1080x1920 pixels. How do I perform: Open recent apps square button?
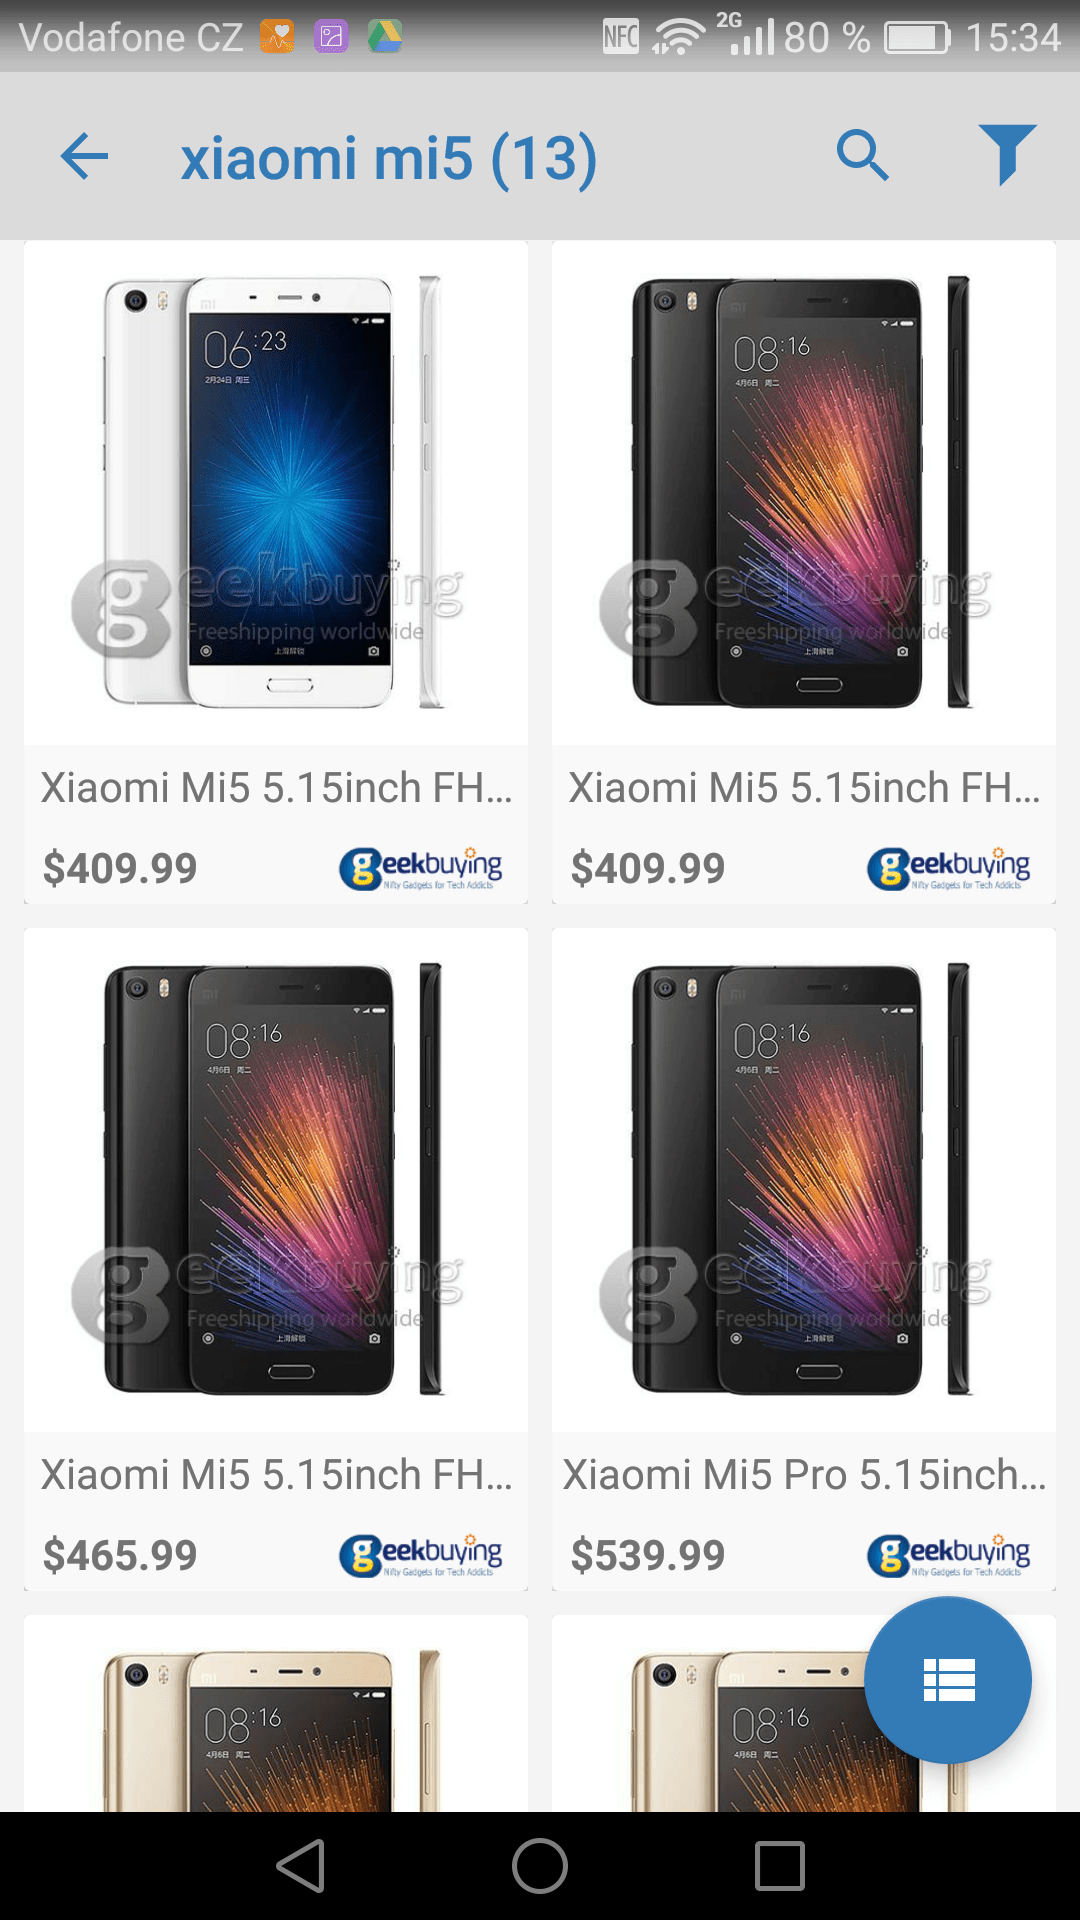780,1866
